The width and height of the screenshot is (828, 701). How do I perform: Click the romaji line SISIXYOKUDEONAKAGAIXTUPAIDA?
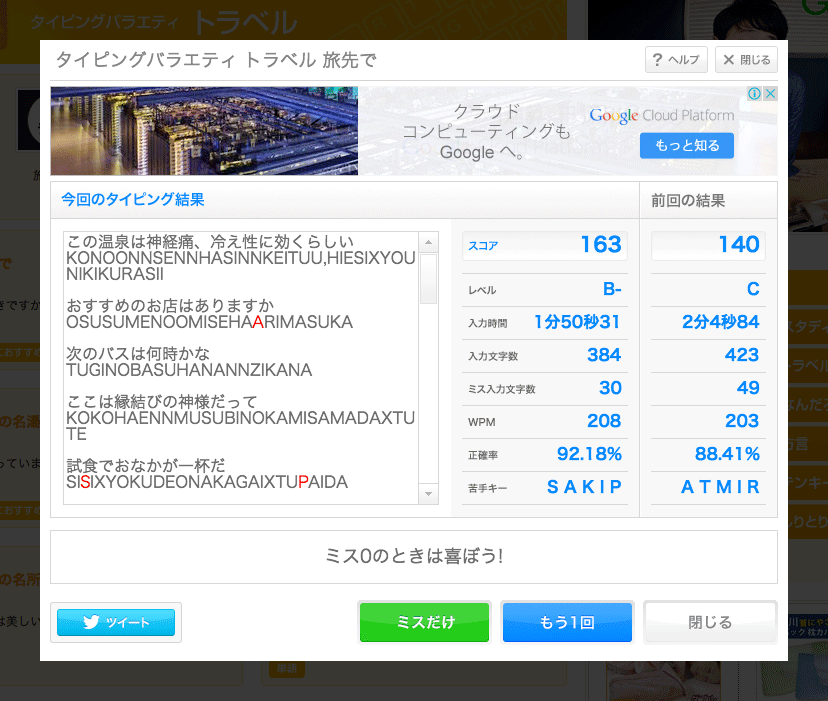coord(207,482)
